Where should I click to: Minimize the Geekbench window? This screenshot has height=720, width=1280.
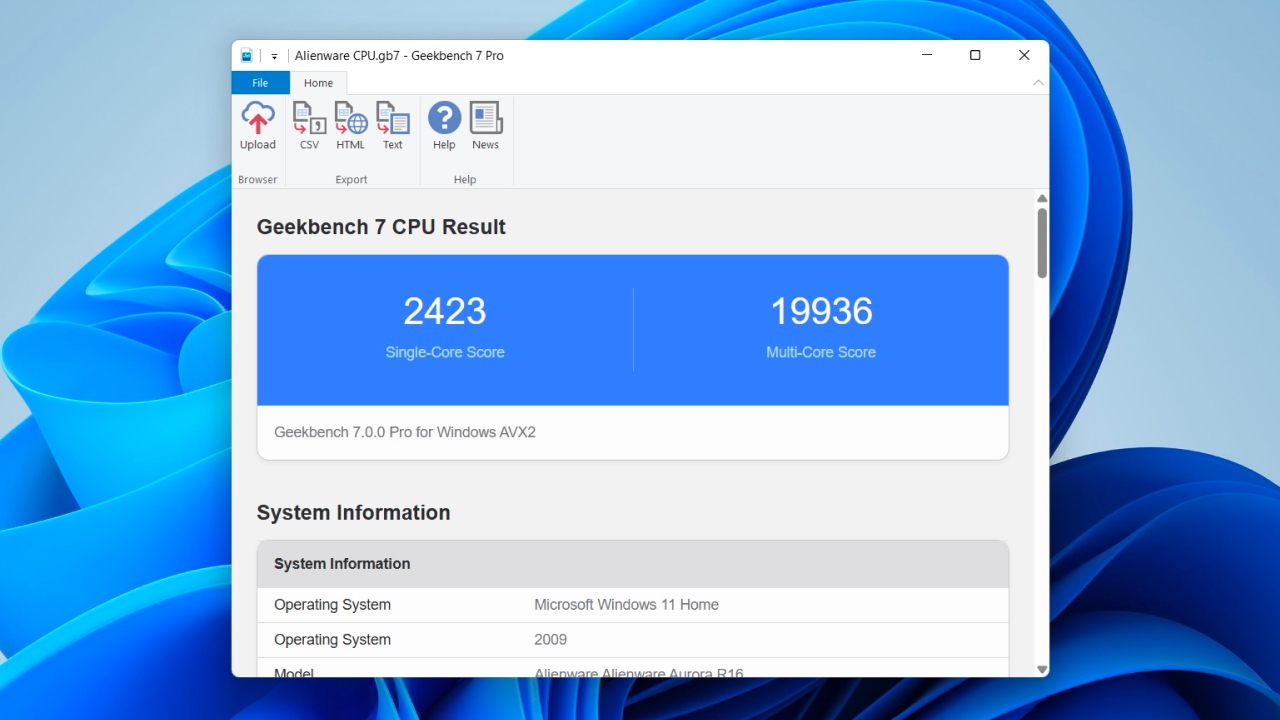tap(927, 55)
